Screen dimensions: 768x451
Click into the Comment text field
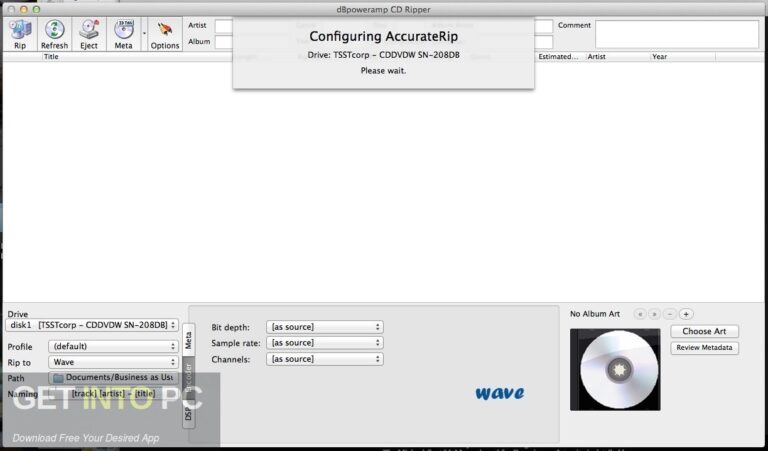pyautogui.click(x=677, y=34)
